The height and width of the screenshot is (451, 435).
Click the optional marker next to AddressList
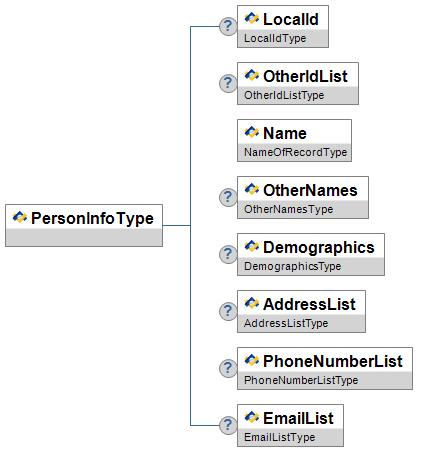228,311
